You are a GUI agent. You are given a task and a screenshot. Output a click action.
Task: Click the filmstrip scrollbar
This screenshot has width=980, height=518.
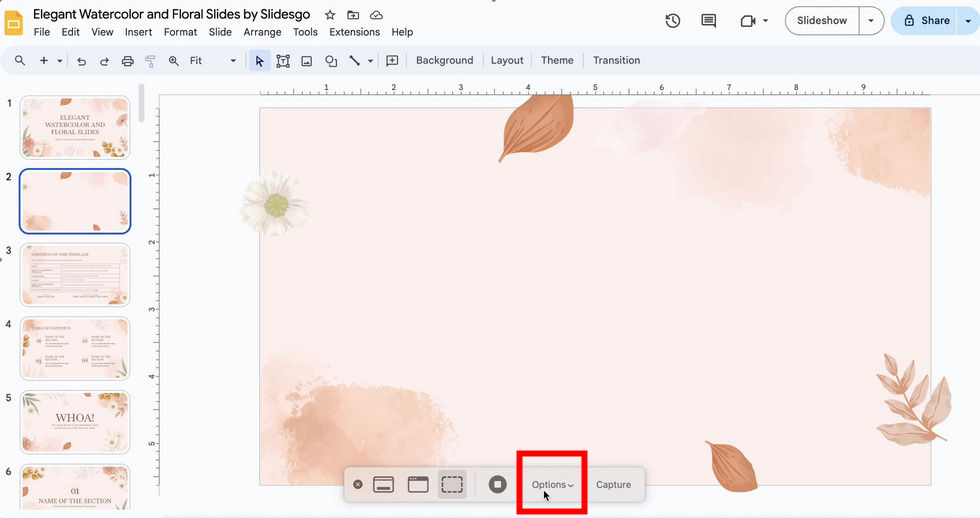click(142, 103)
